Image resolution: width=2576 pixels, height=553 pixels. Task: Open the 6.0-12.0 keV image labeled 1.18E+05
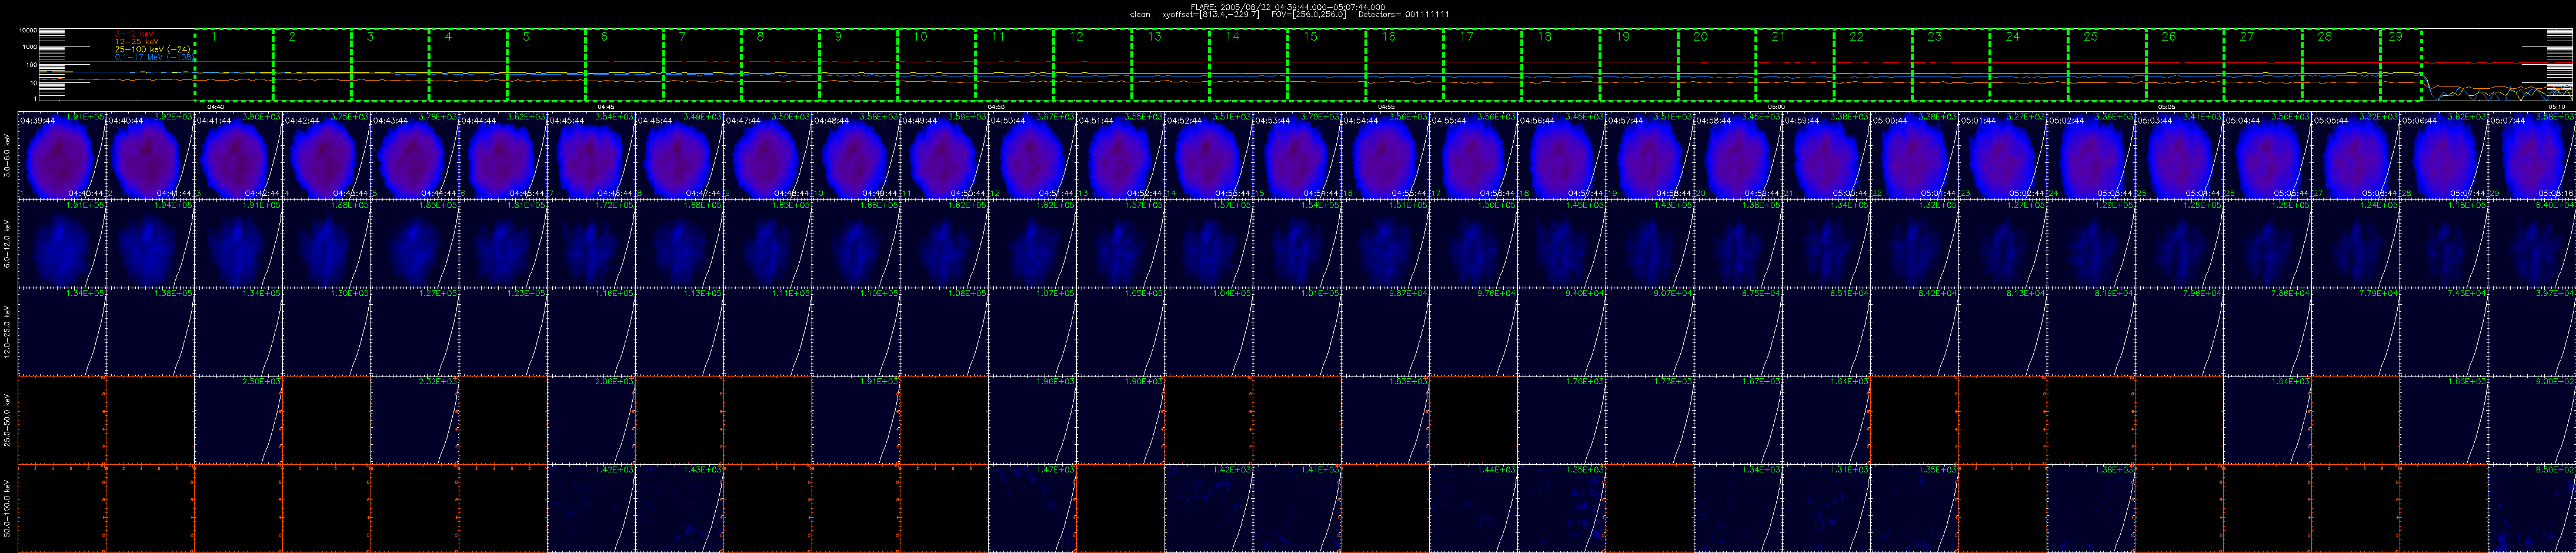(2444, 243)
